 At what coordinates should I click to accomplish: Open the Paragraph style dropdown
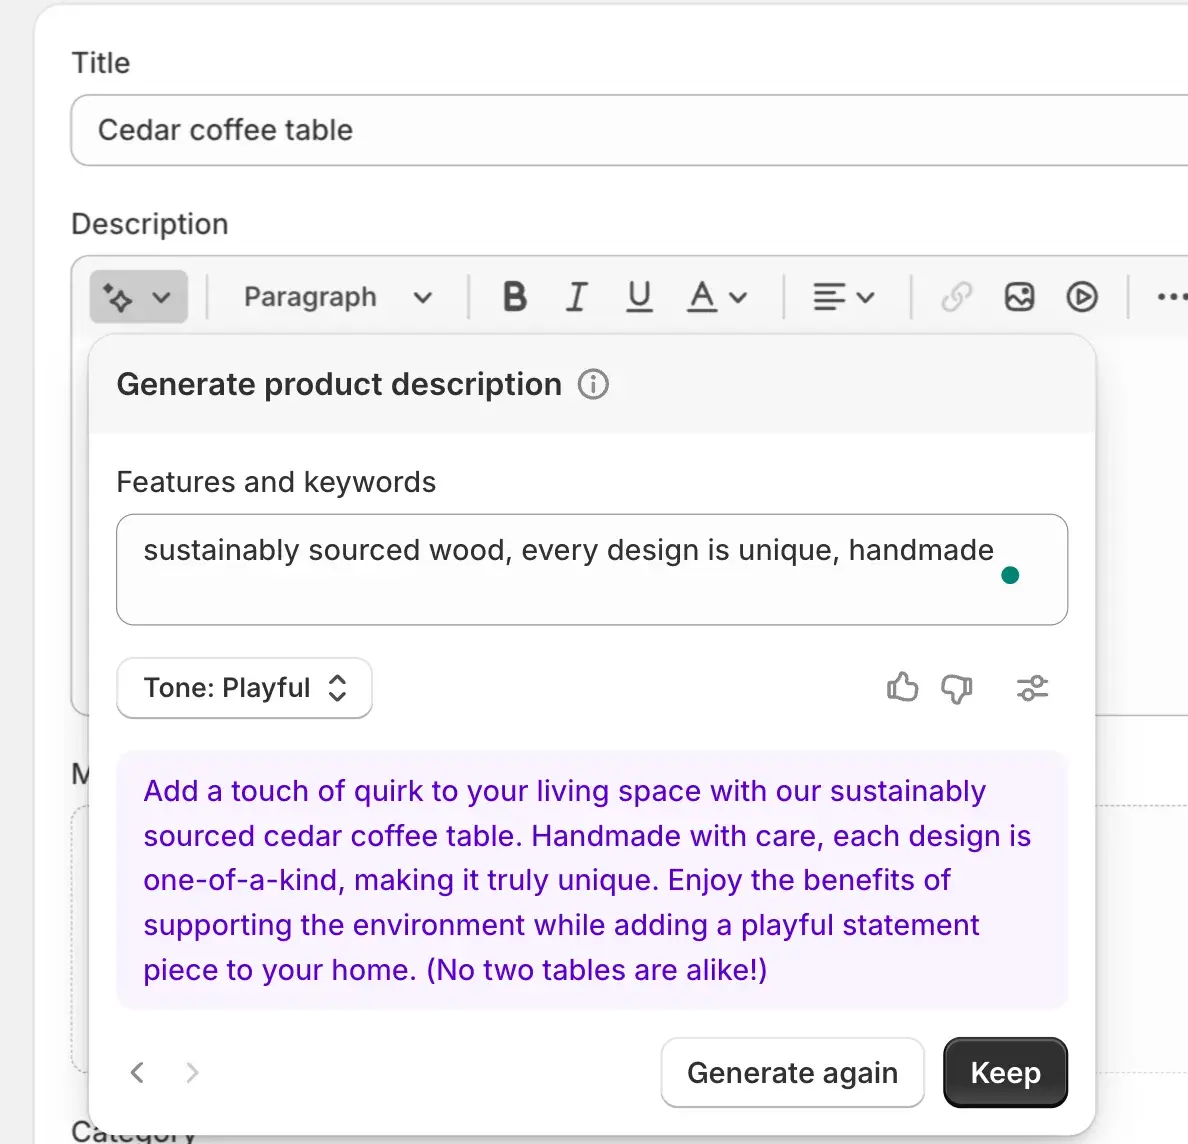tap(337, 297)
